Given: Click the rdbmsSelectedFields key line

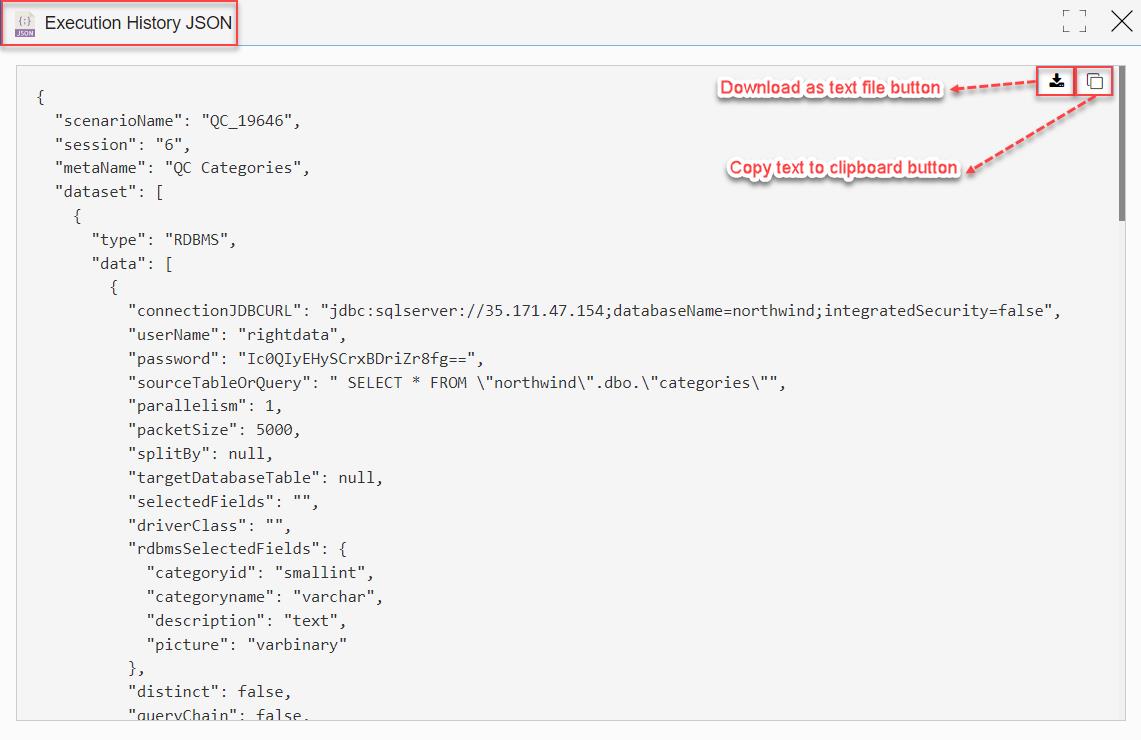Looking at the screenshot, I should tap(238, 549).
